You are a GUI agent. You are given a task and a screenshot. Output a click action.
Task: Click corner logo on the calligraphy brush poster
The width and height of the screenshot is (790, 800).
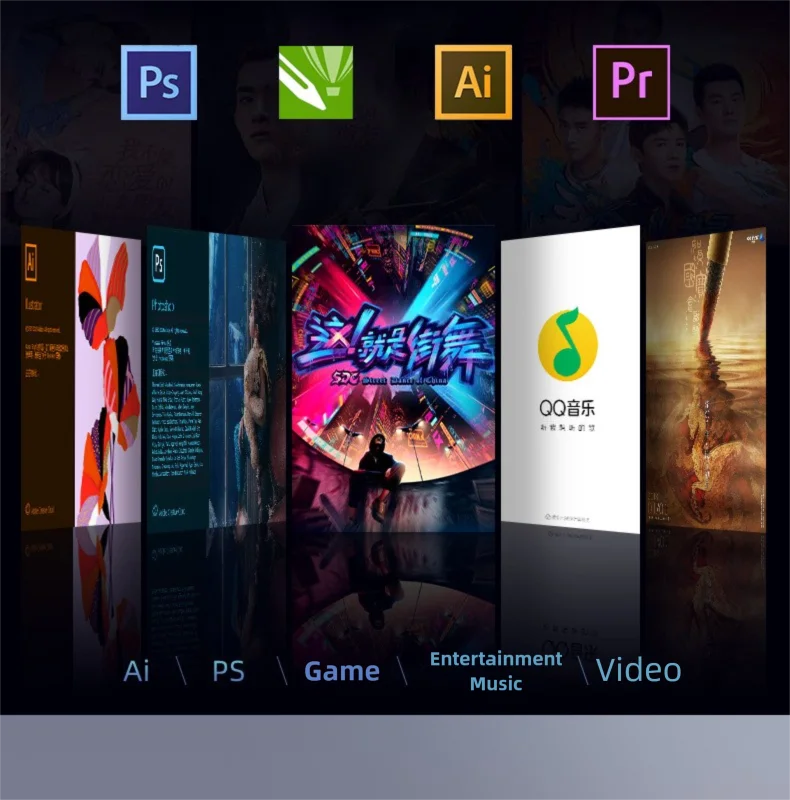(755, 238)
